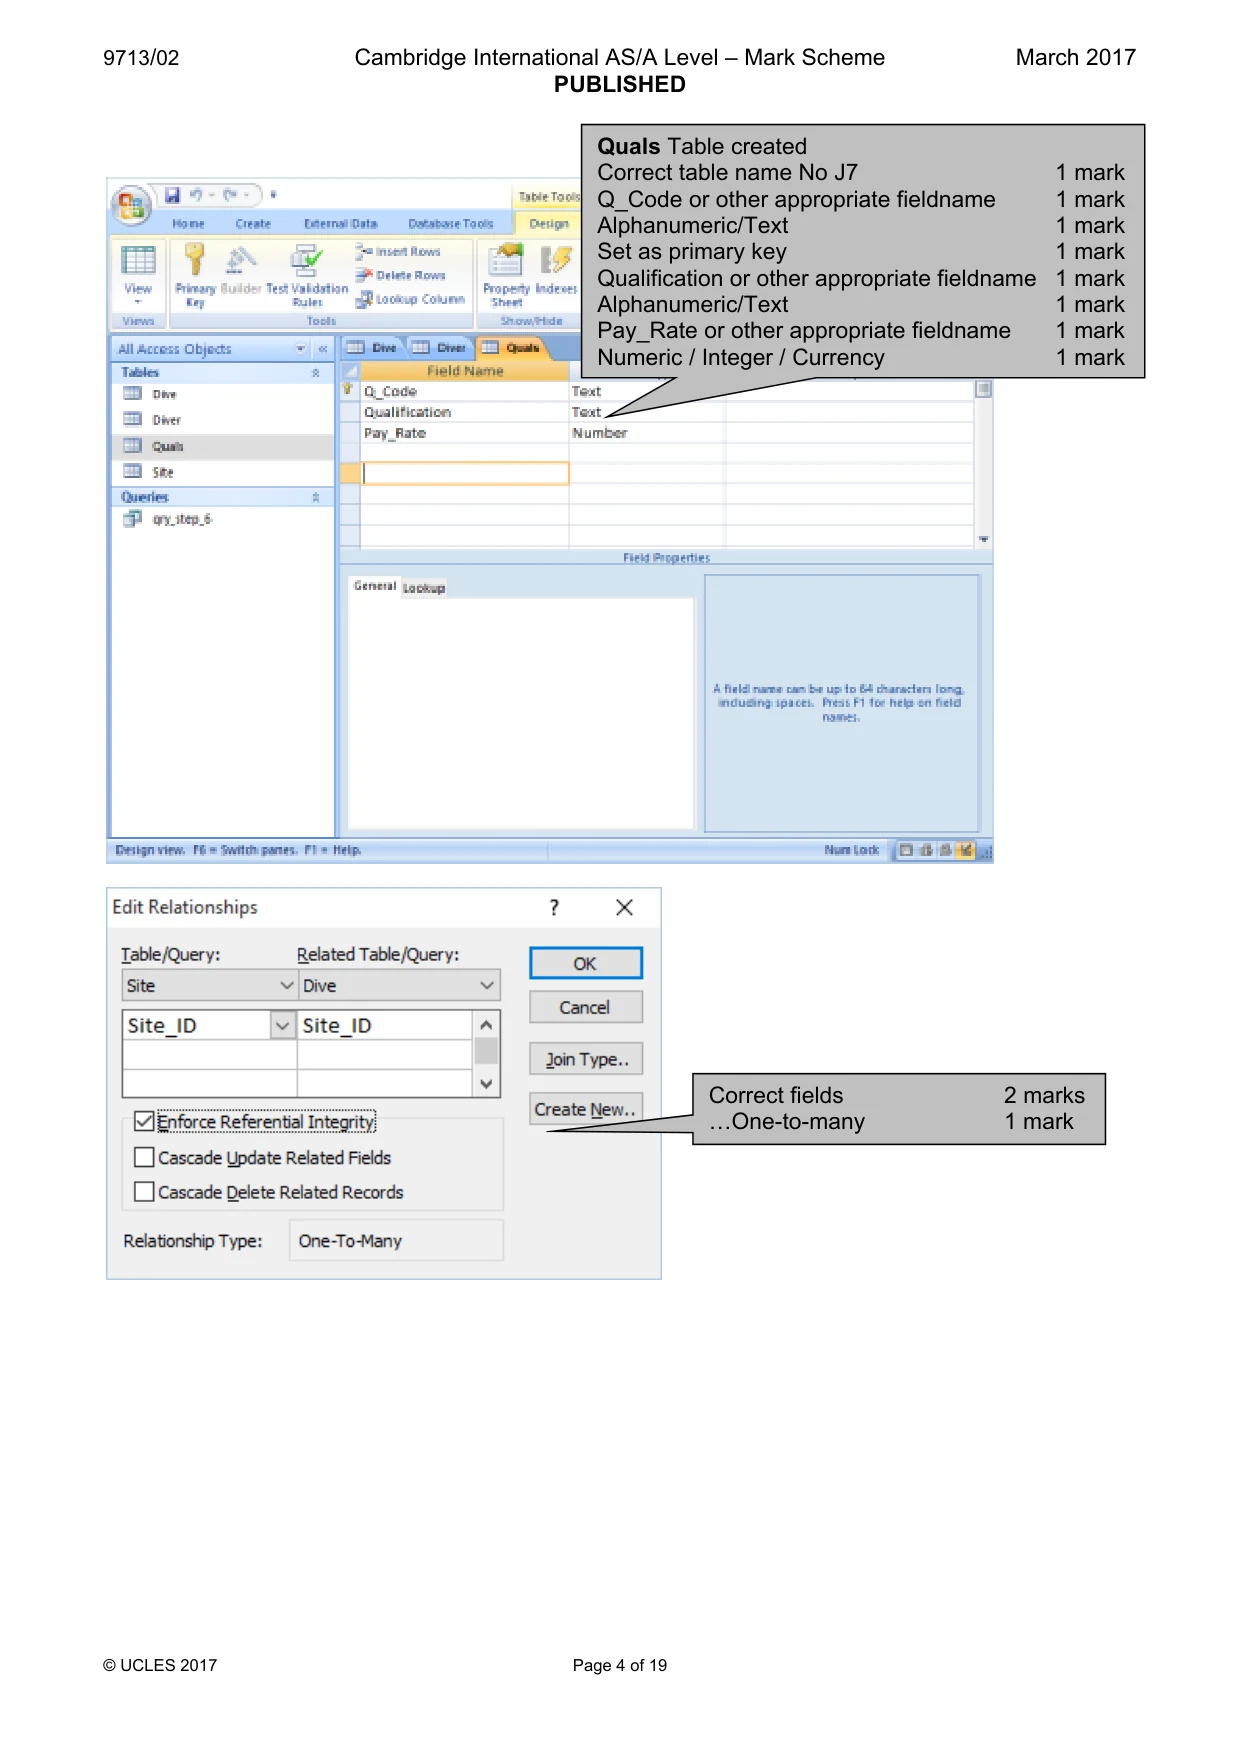
Task: Click Delete Rows in the Tools group
Action: (x=401, y=275)
